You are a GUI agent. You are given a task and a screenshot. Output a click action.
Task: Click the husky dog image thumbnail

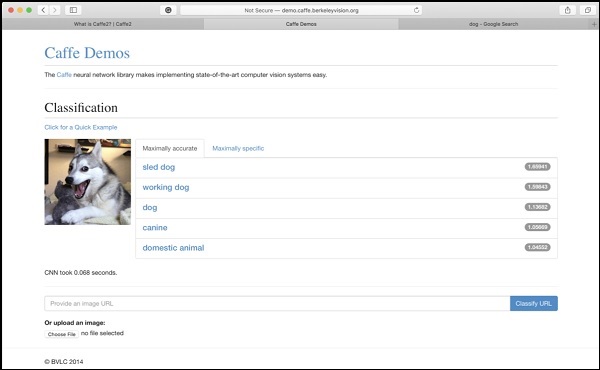(88, 182)
